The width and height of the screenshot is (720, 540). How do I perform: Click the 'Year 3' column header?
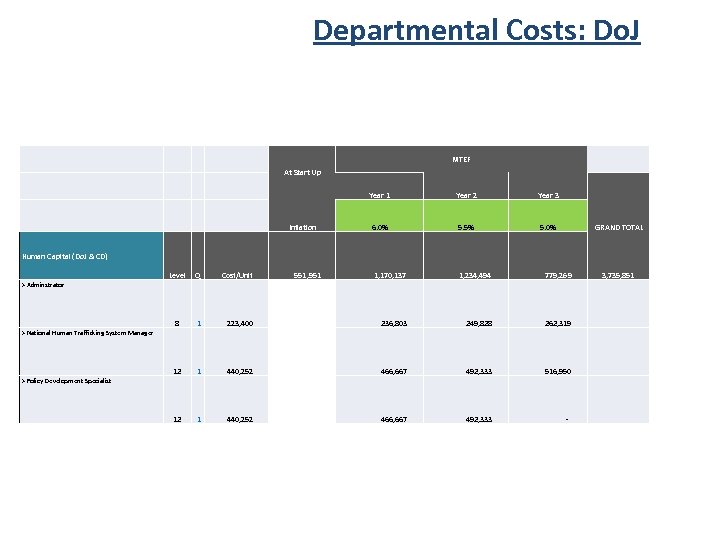[548, 195]
